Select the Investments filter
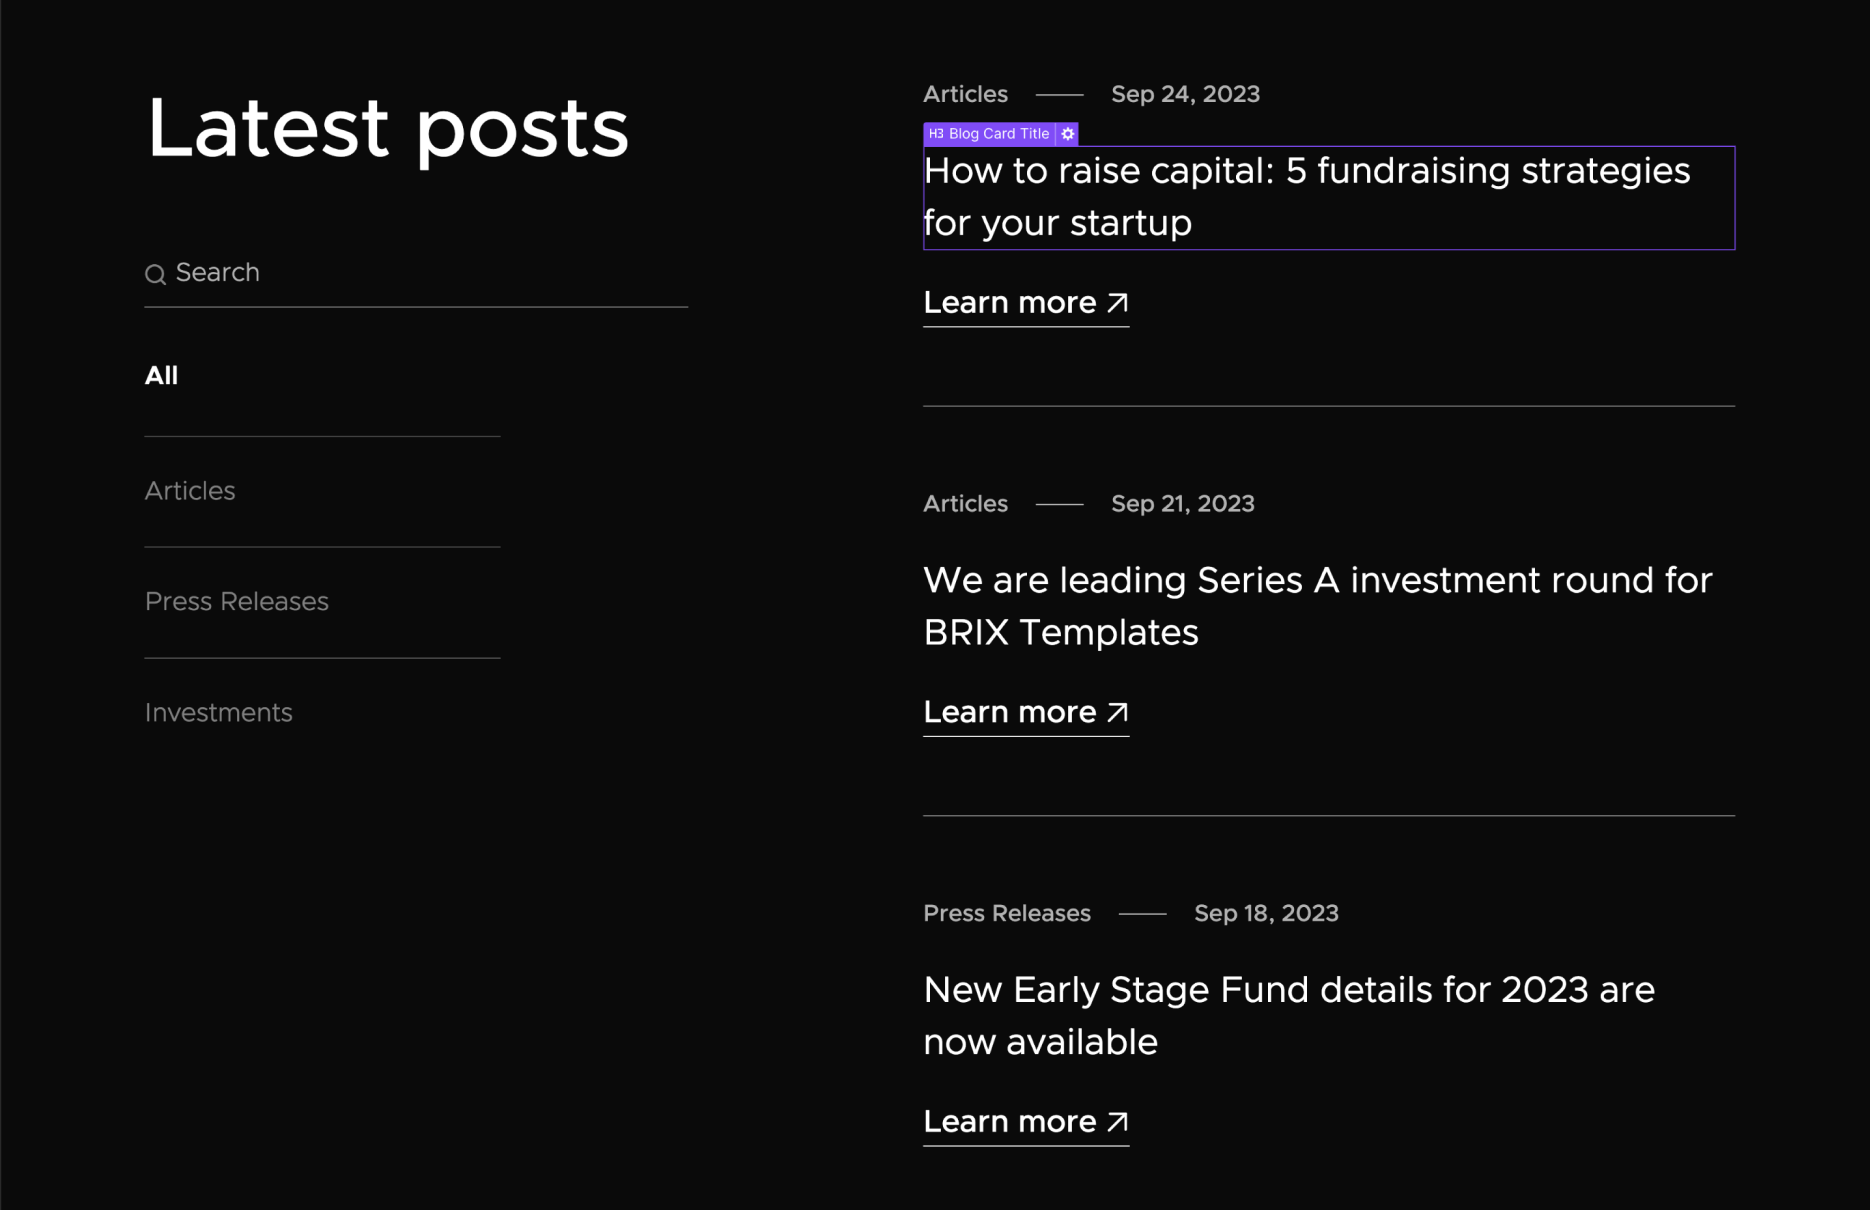Screen dimensions: 1870x1210 click(x=219, y=713)
